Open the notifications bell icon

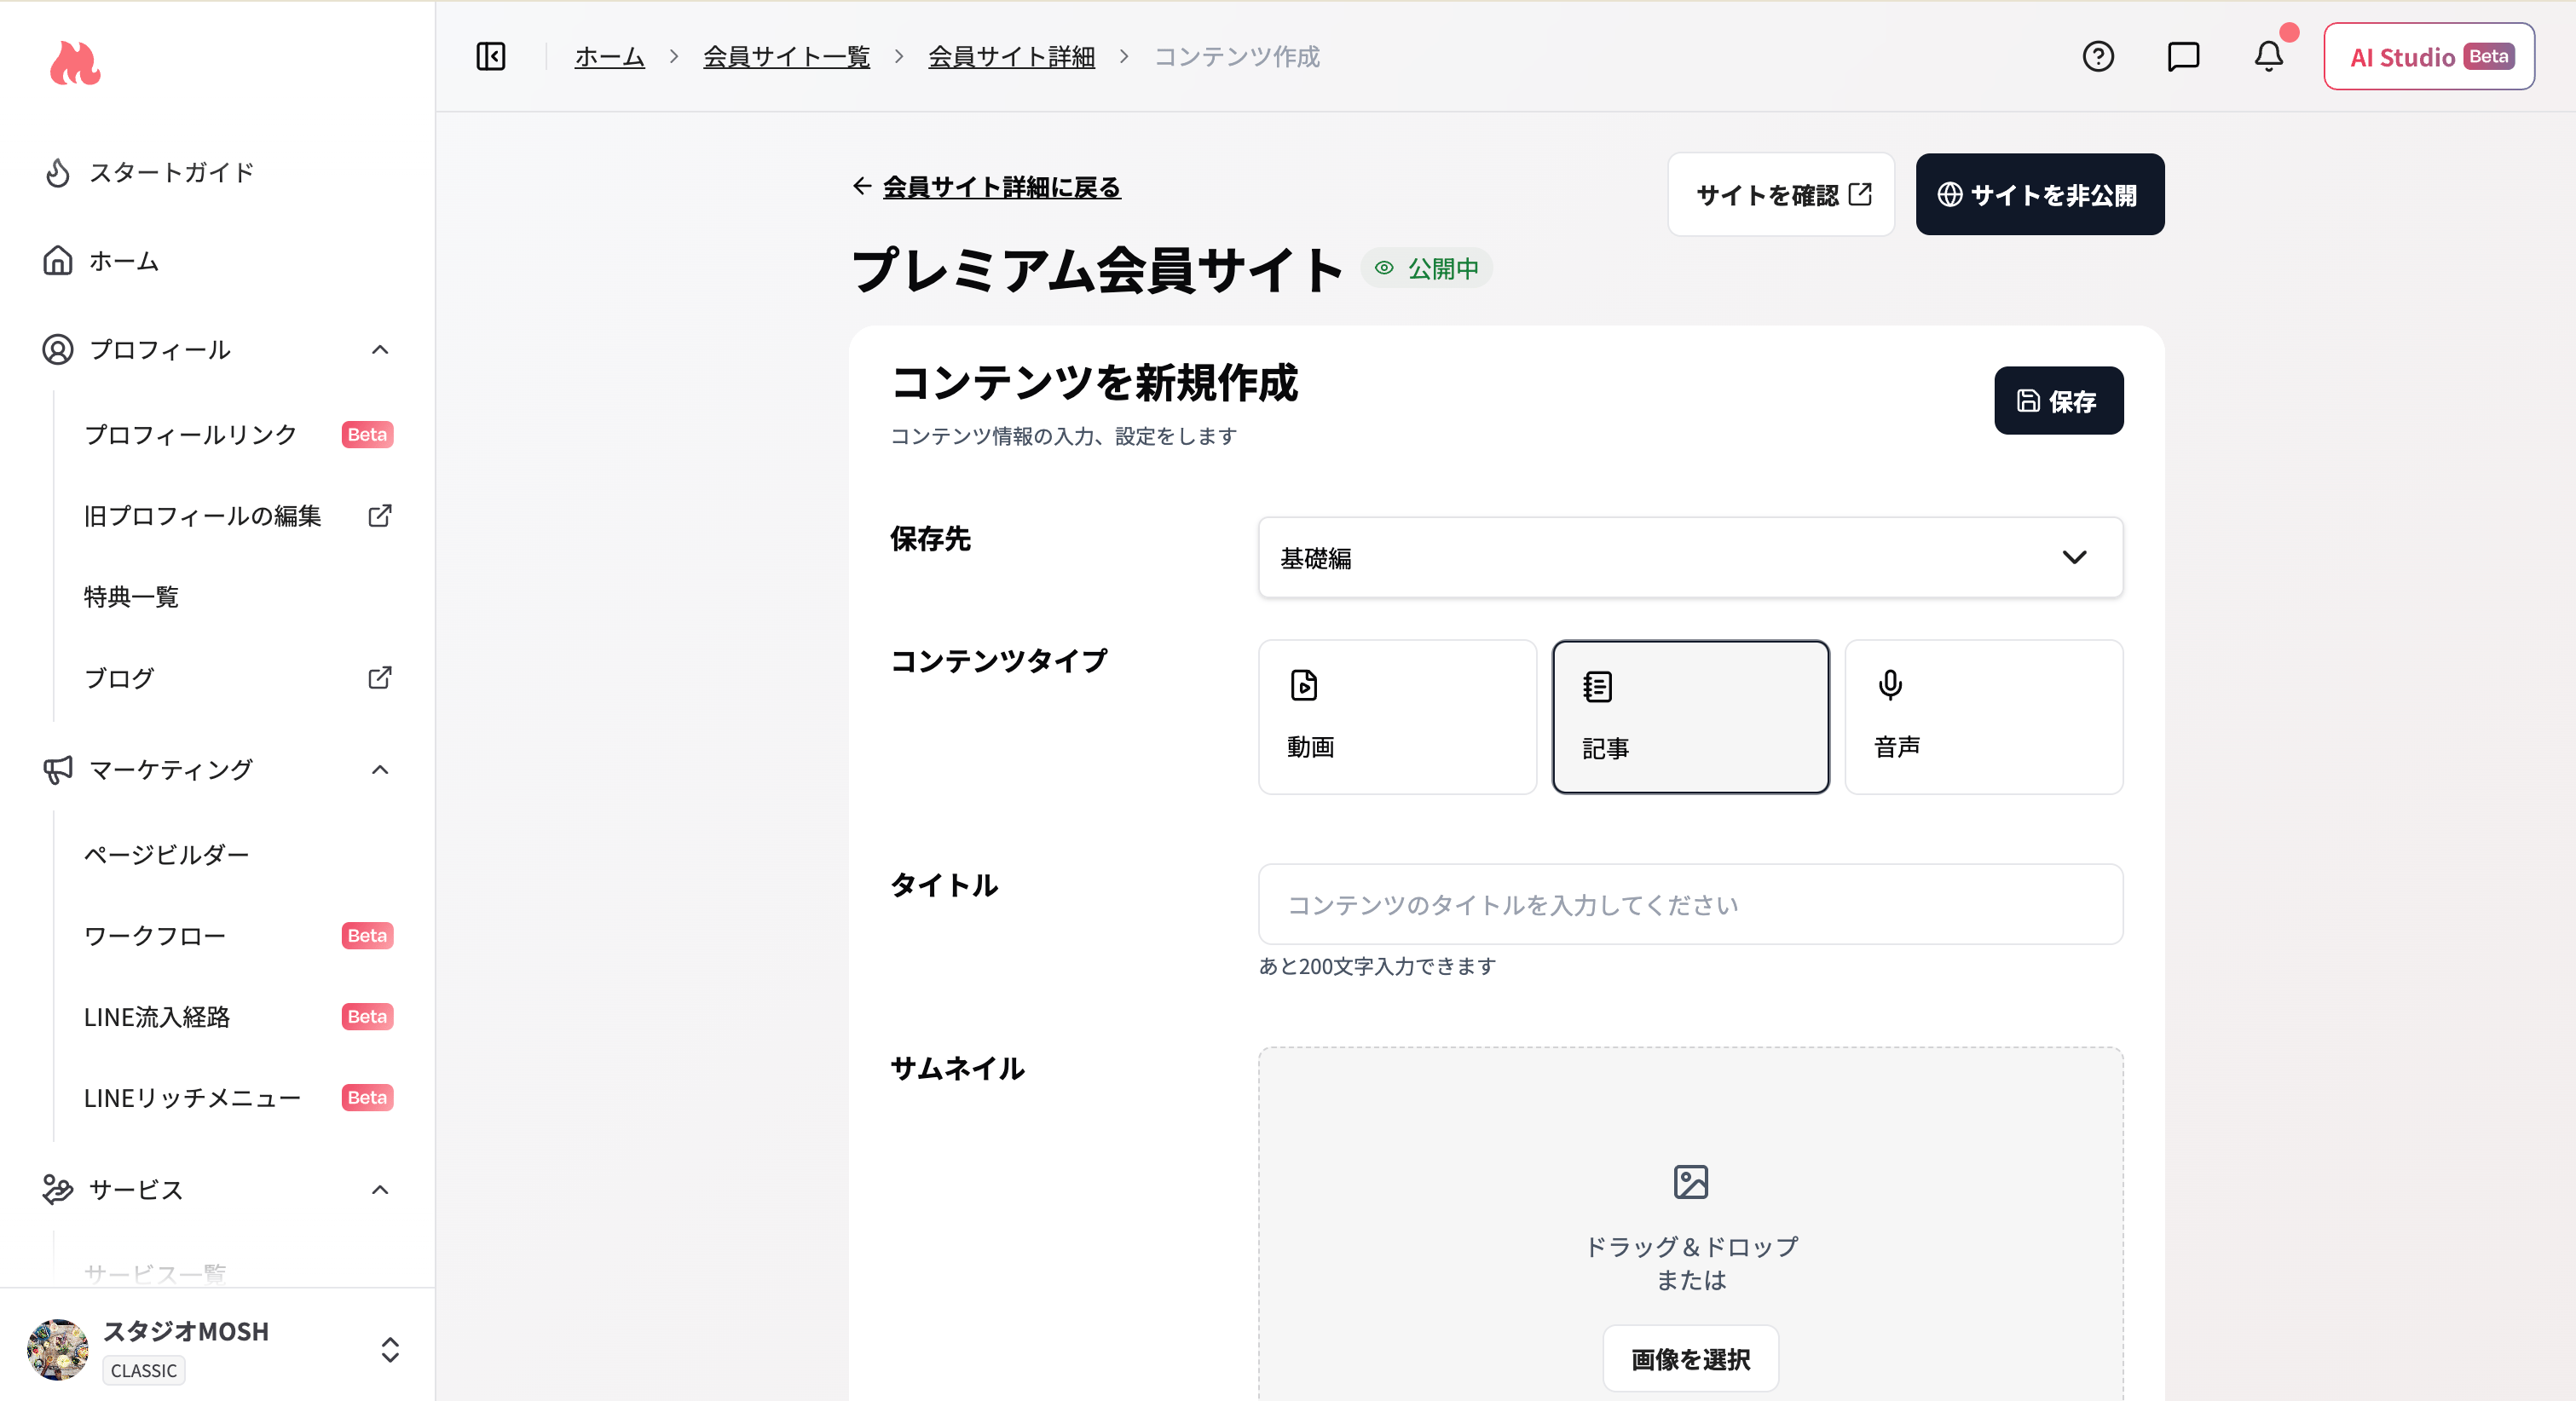(x=2268, y=56)
